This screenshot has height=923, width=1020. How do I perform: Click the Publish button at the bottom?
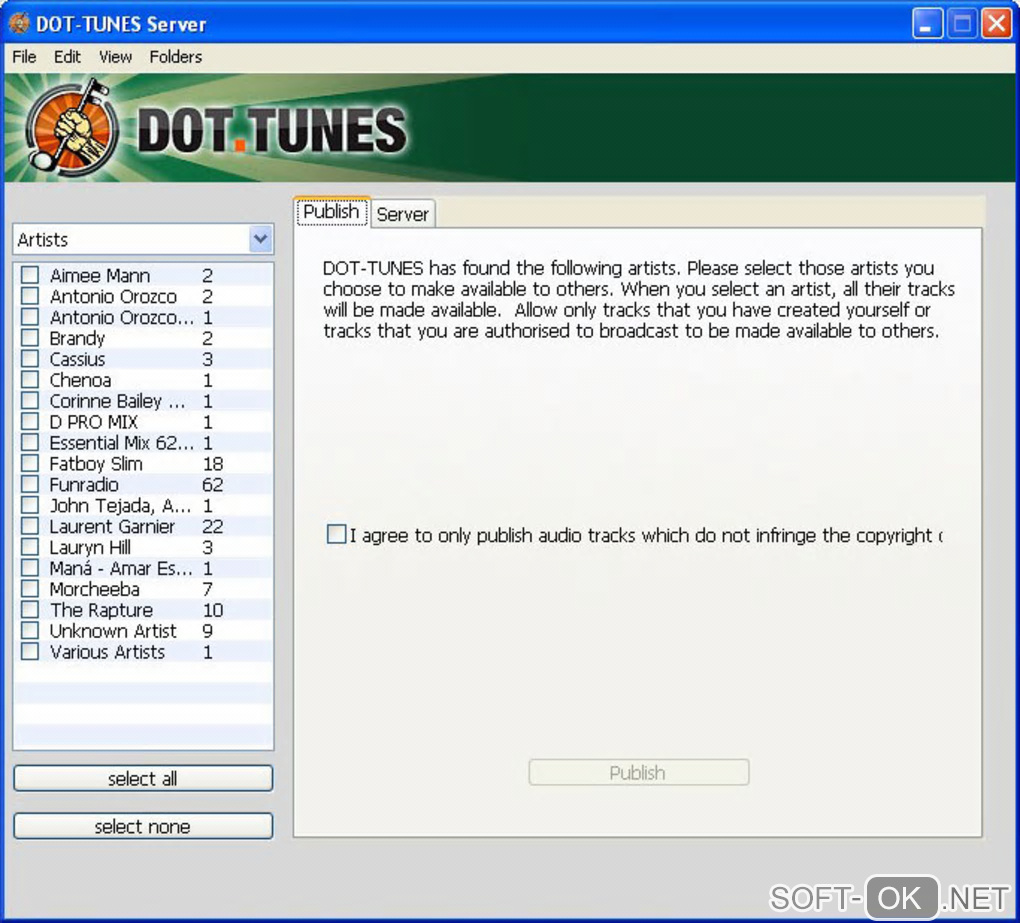tap(638, 772)
